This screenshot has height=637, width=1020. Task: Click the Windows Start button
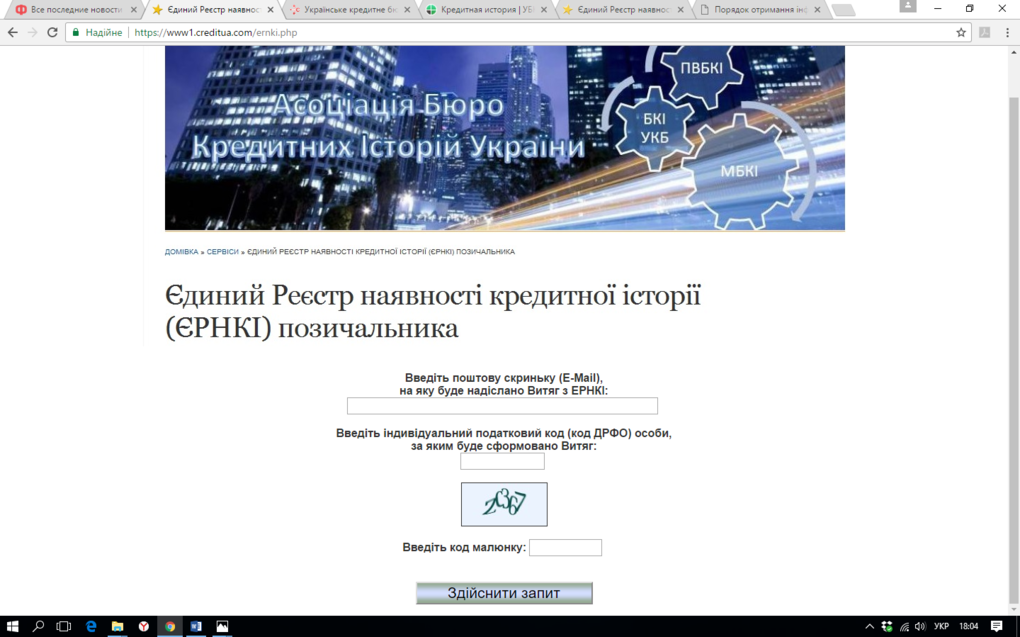(x=13, y=626)
